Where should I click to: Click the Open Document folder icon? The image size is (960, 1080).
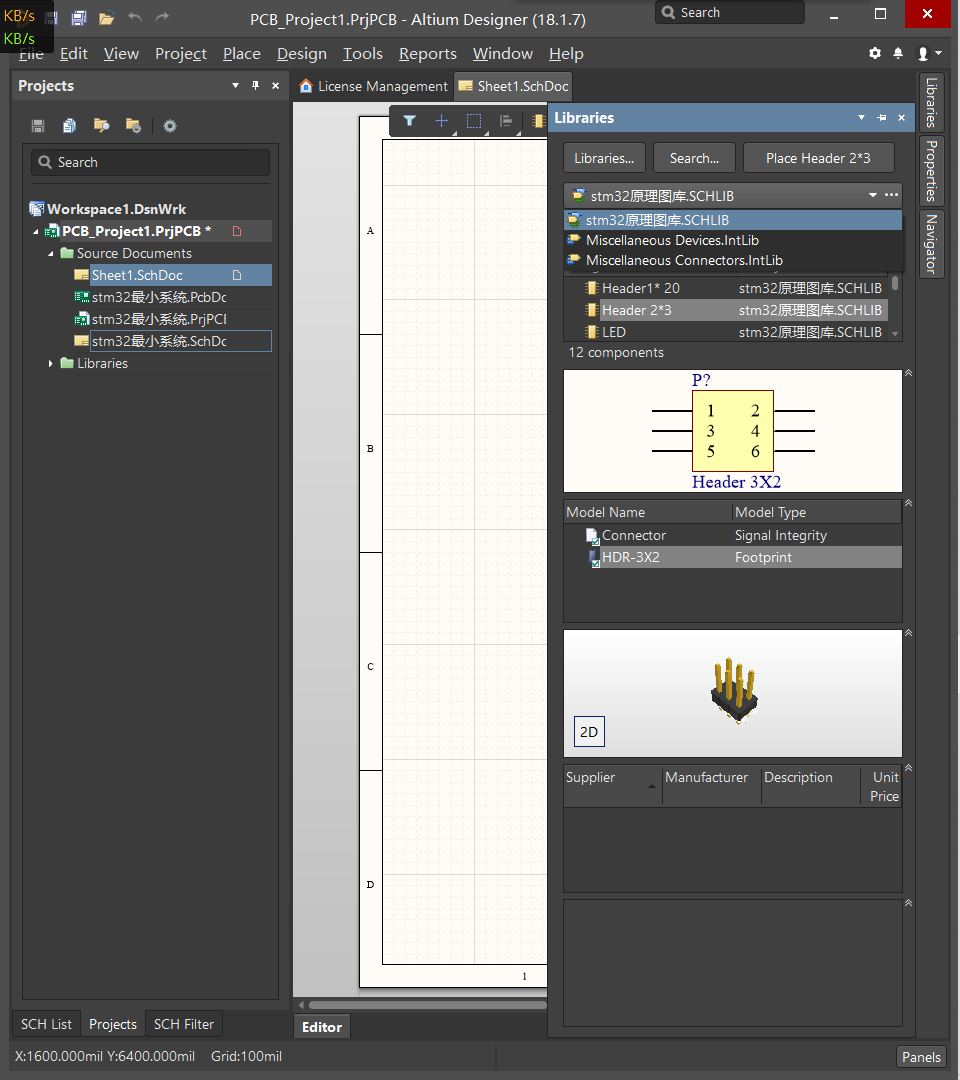[x=106, y=18]
